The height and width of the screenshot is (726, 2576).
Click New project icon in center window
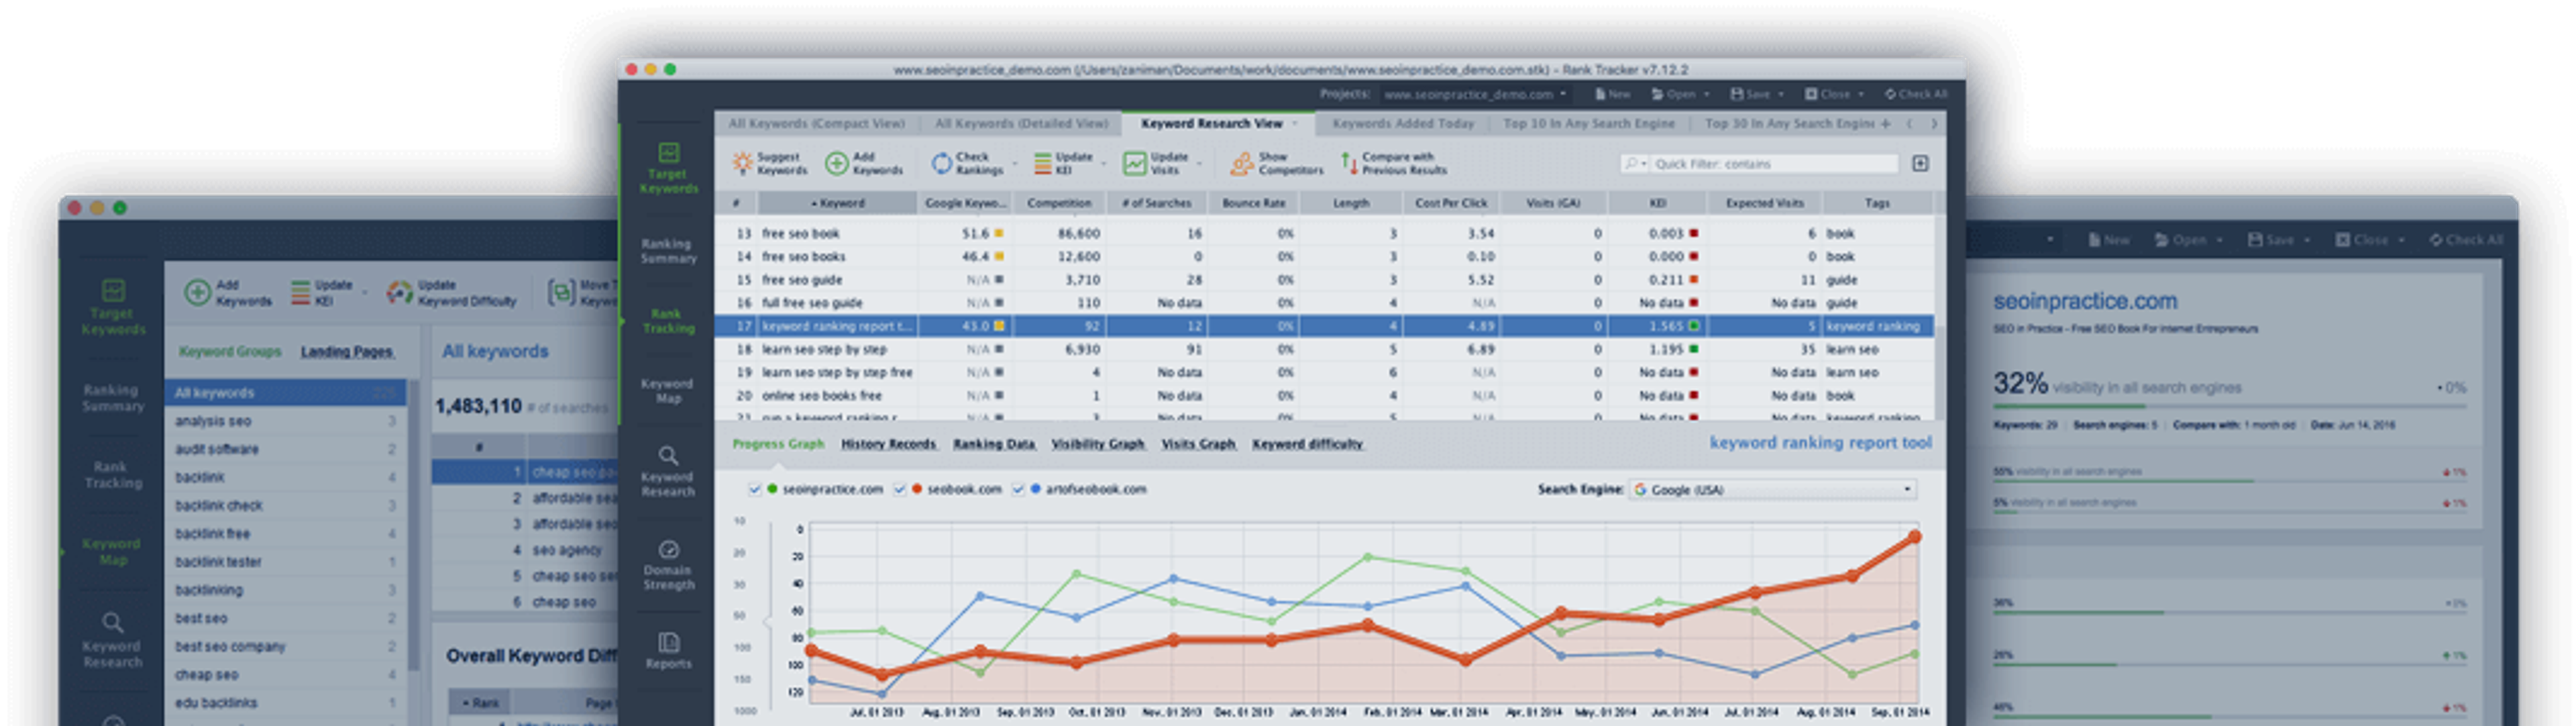(x=1600, y=94)
